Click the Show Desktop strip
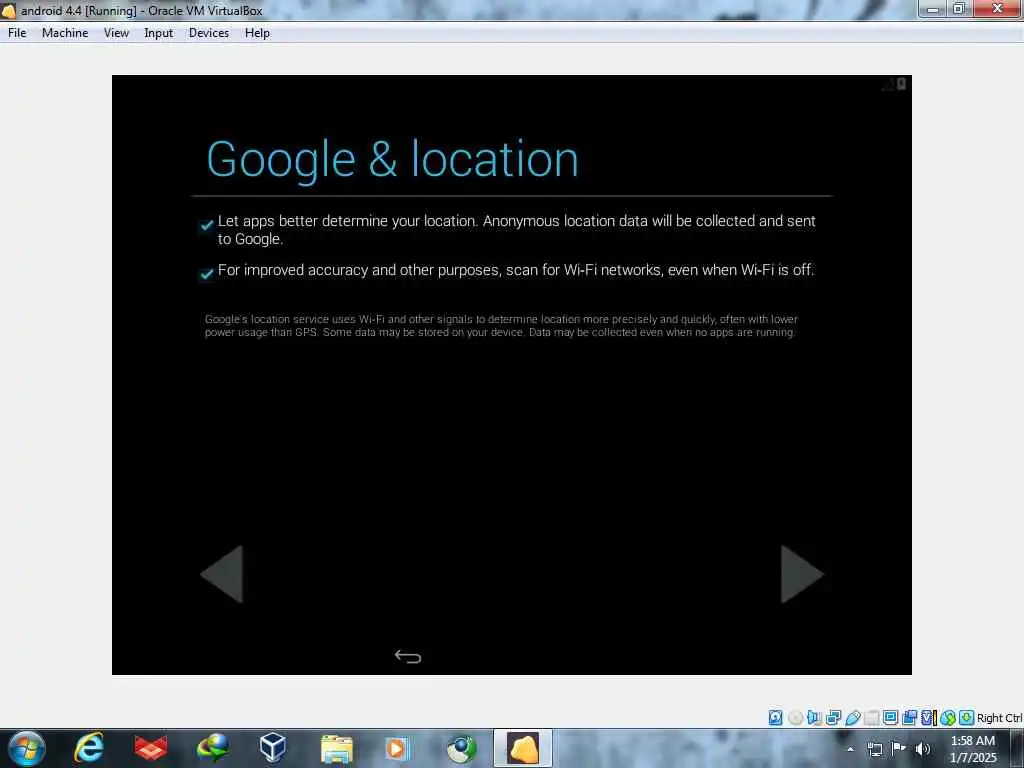1024x768 pixels. coord(1018,748)
